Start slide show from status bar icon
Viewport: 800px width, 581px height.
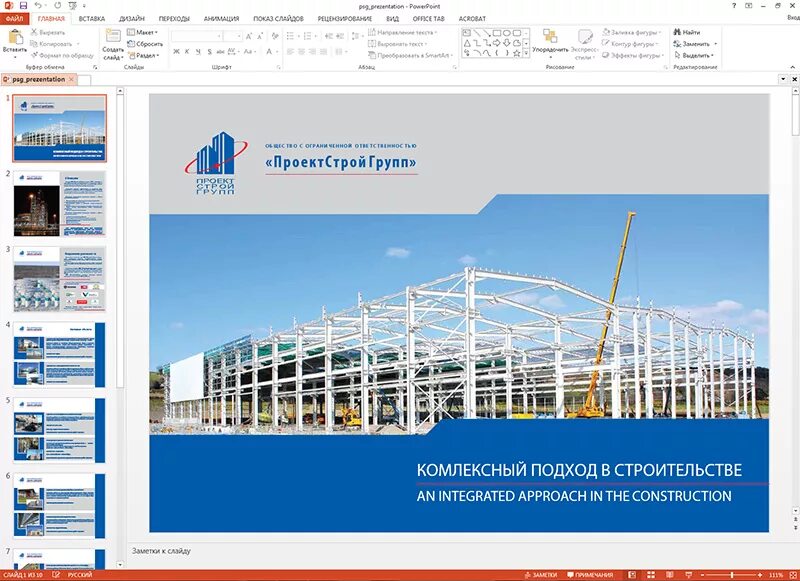[x=688, y=575]
